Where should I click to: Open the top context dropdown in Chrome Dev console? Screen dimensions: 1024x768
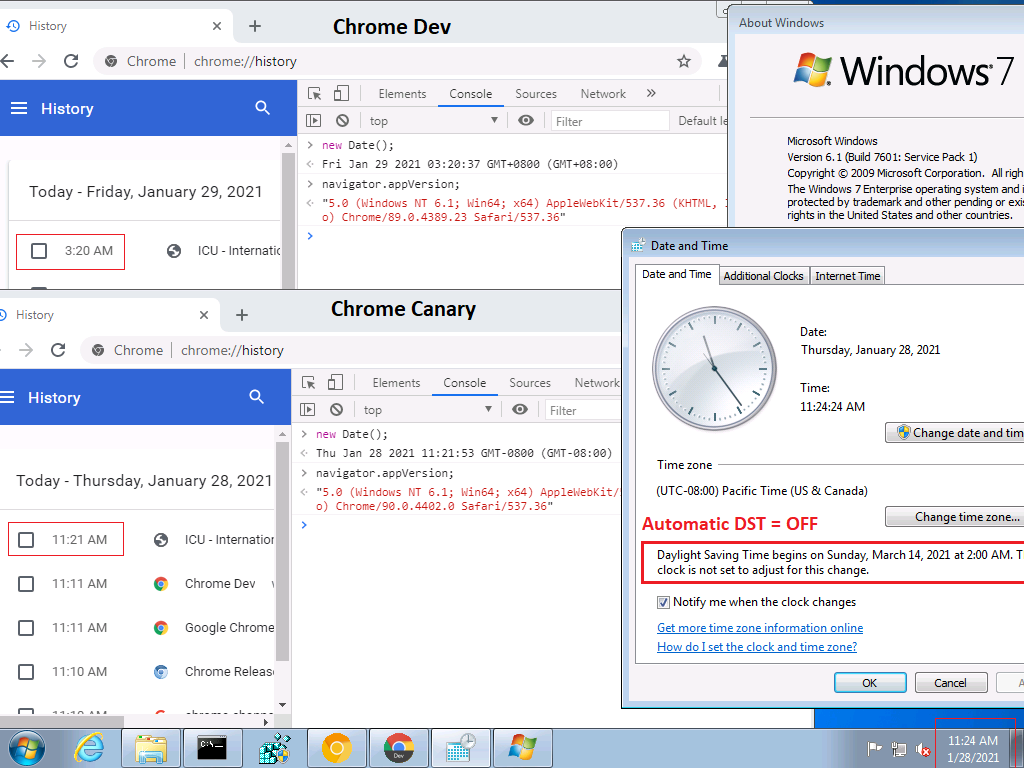tap(433, 121)
